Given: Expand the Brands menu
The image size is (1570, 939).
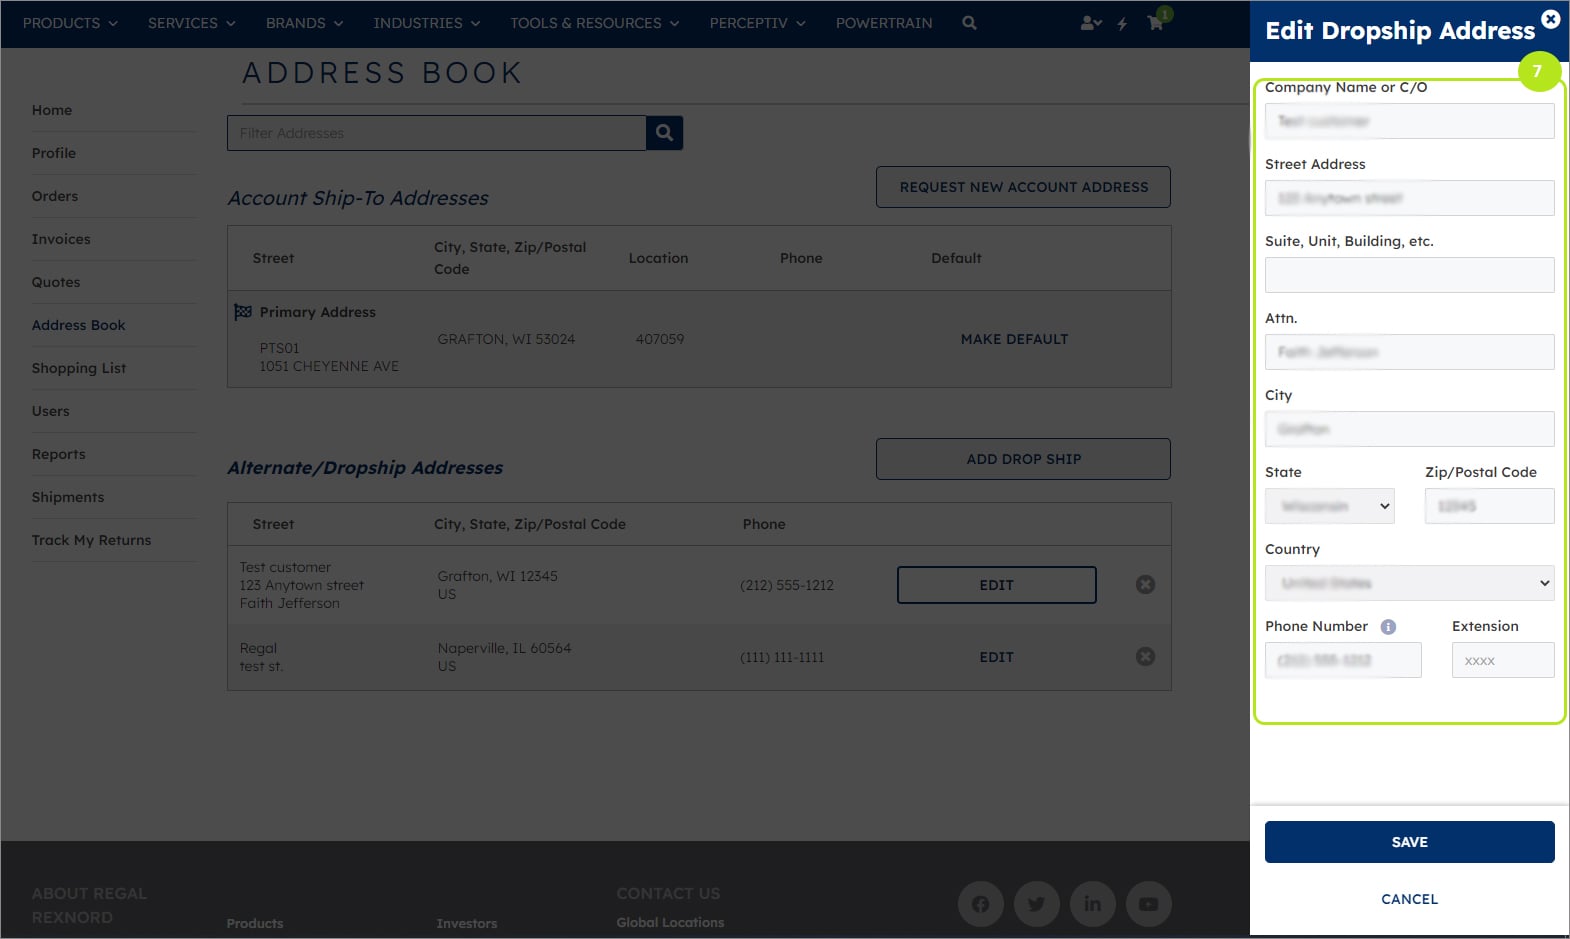Looking at the screenshot, I should click(304, 23).
